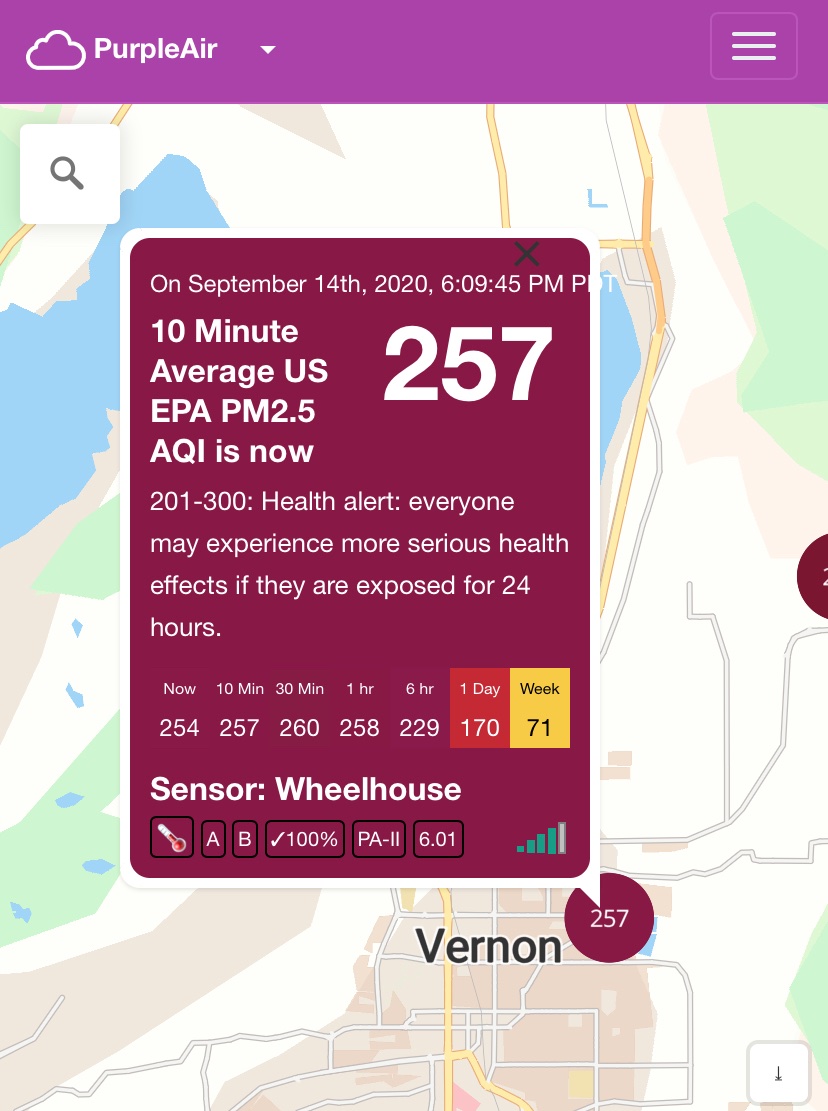Click the 257 sensor marker on map

(609, 918)
